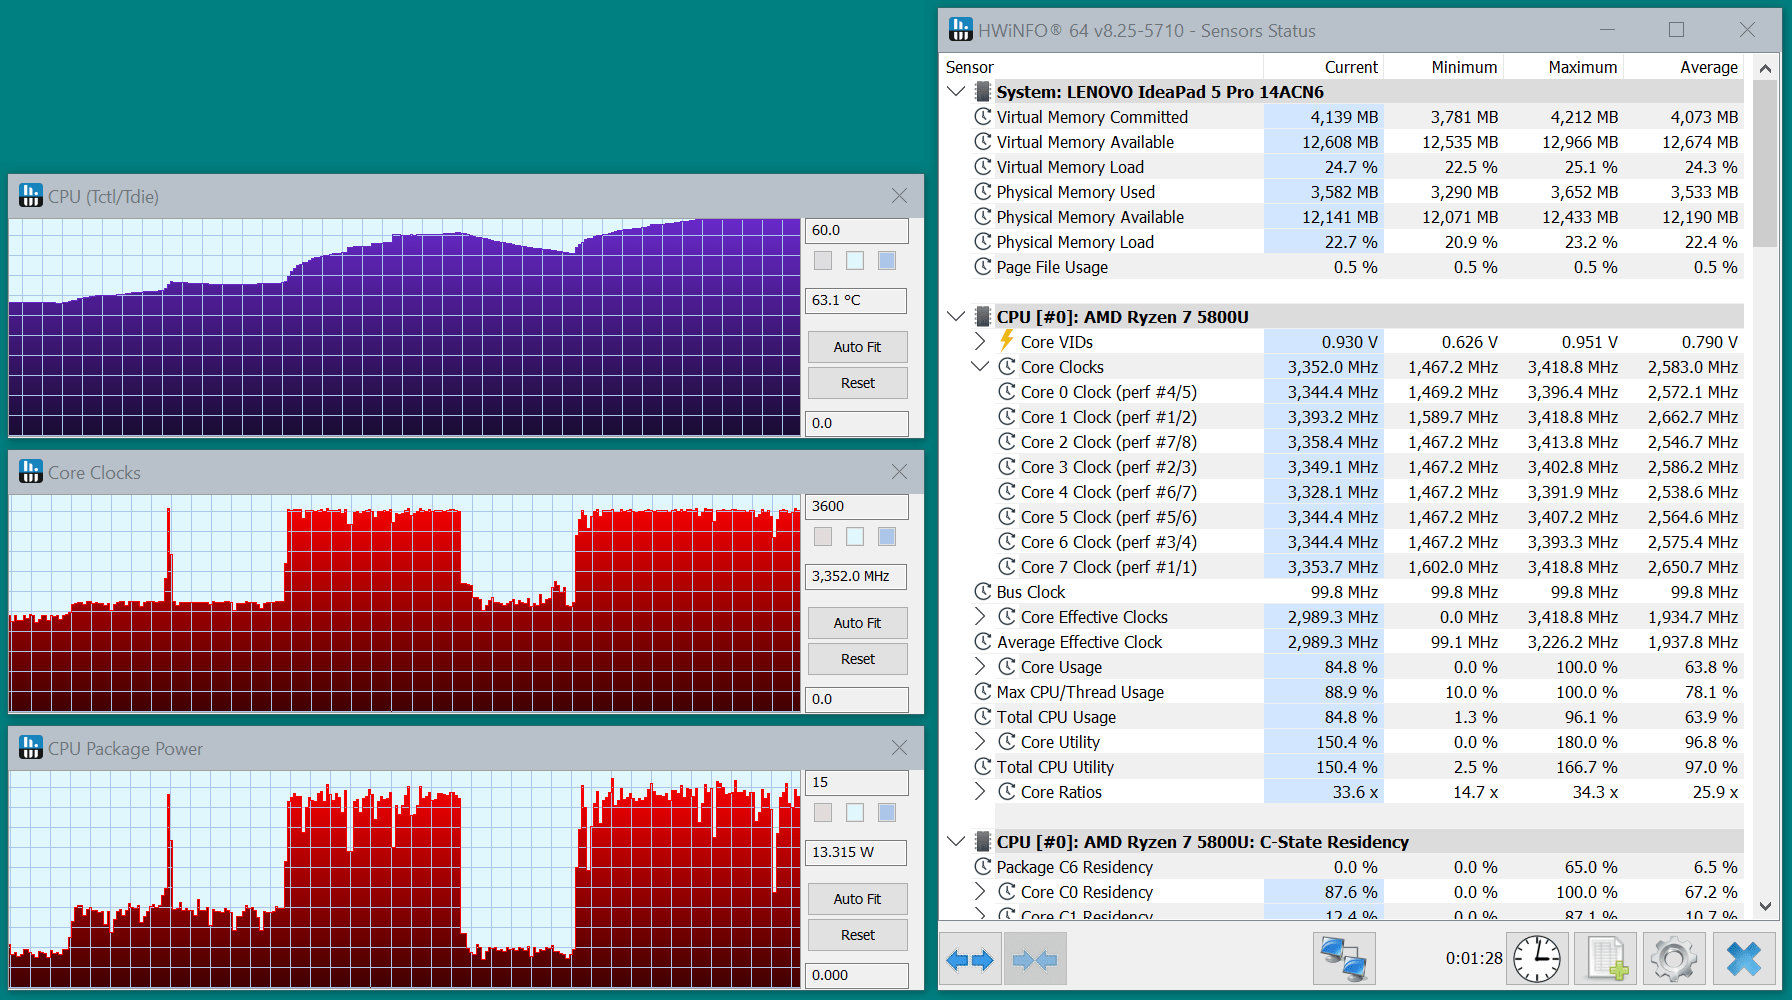Click the collapse-columns inward arrows button

point(1035,960)
